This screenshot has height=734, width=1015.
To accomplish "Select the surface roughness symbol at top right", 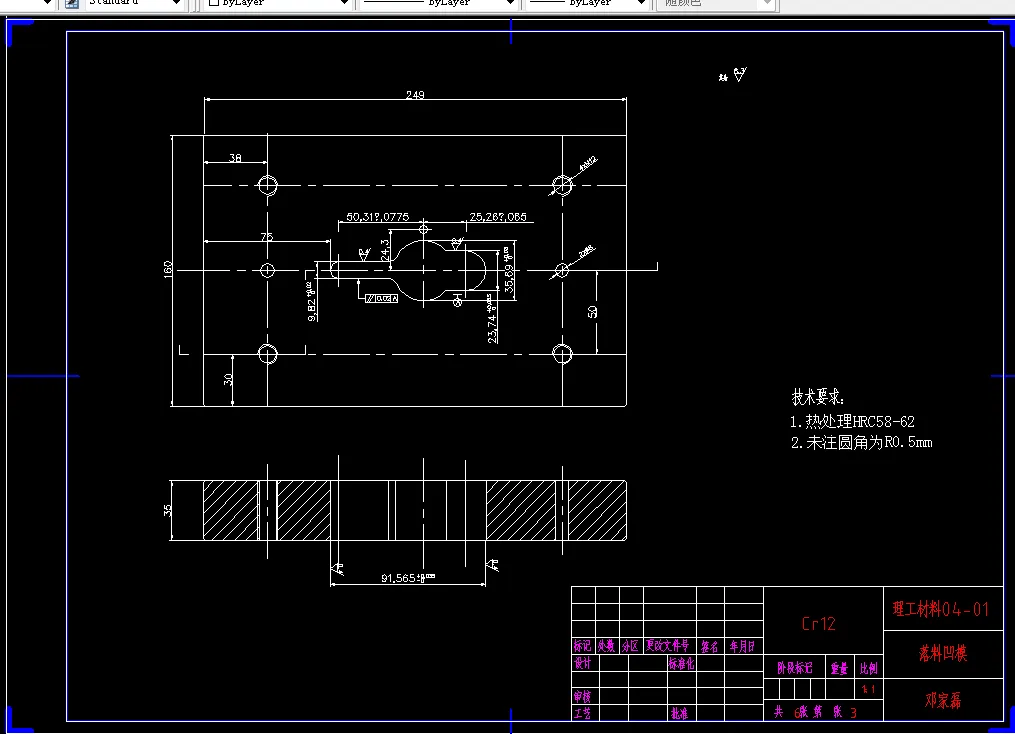I will (x=739, y=74).
